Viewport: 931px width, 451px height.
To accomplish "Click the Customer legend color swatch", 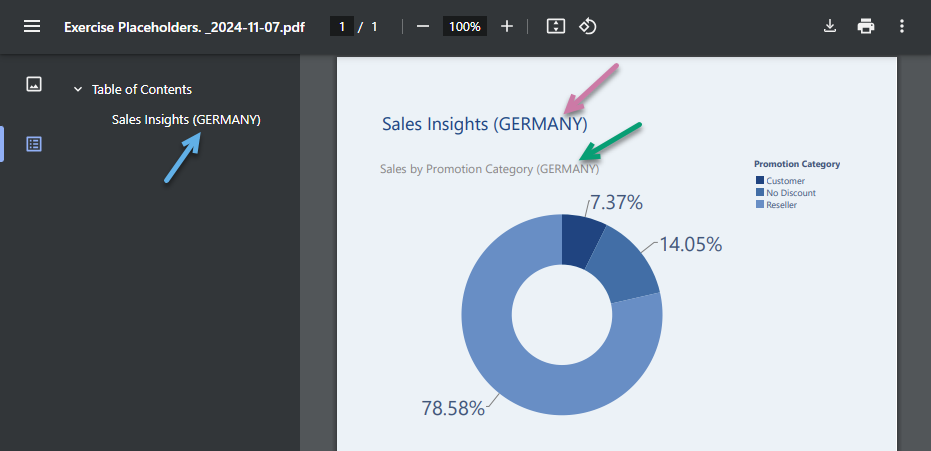I will (x=759, y=180).
